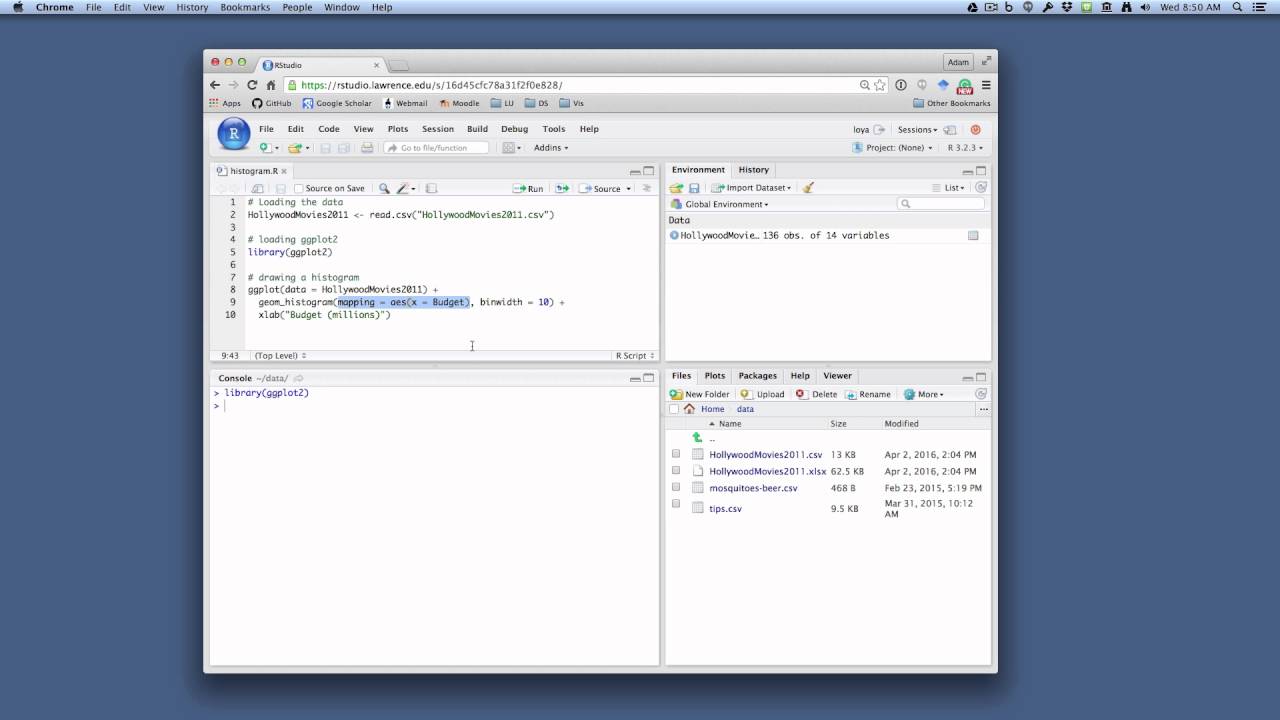
Task: Open mosquitoes-beer.csv from the file list
Action: pyautogui.click(x=753, y=488)
